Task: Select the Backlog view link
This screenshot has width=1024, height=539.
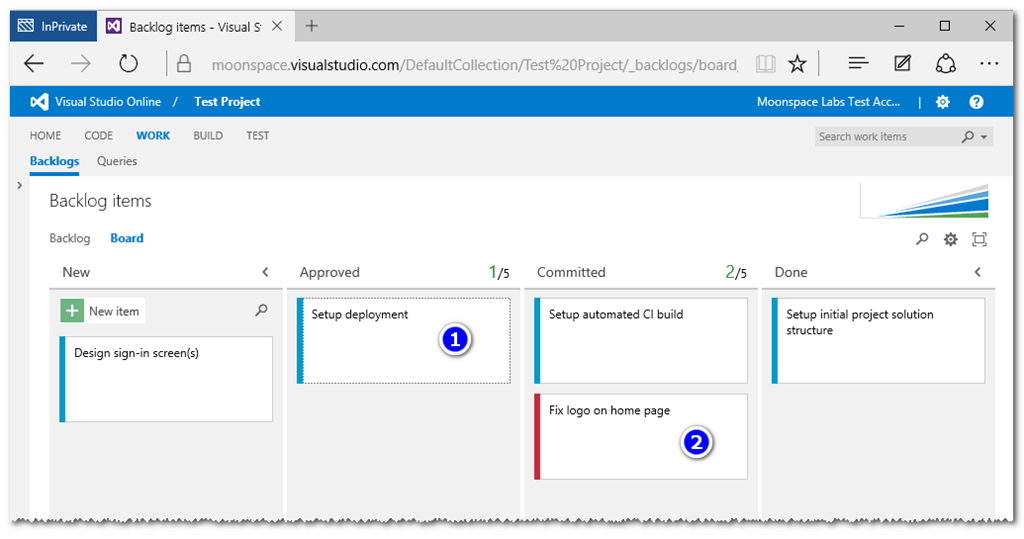Action: 70,238
